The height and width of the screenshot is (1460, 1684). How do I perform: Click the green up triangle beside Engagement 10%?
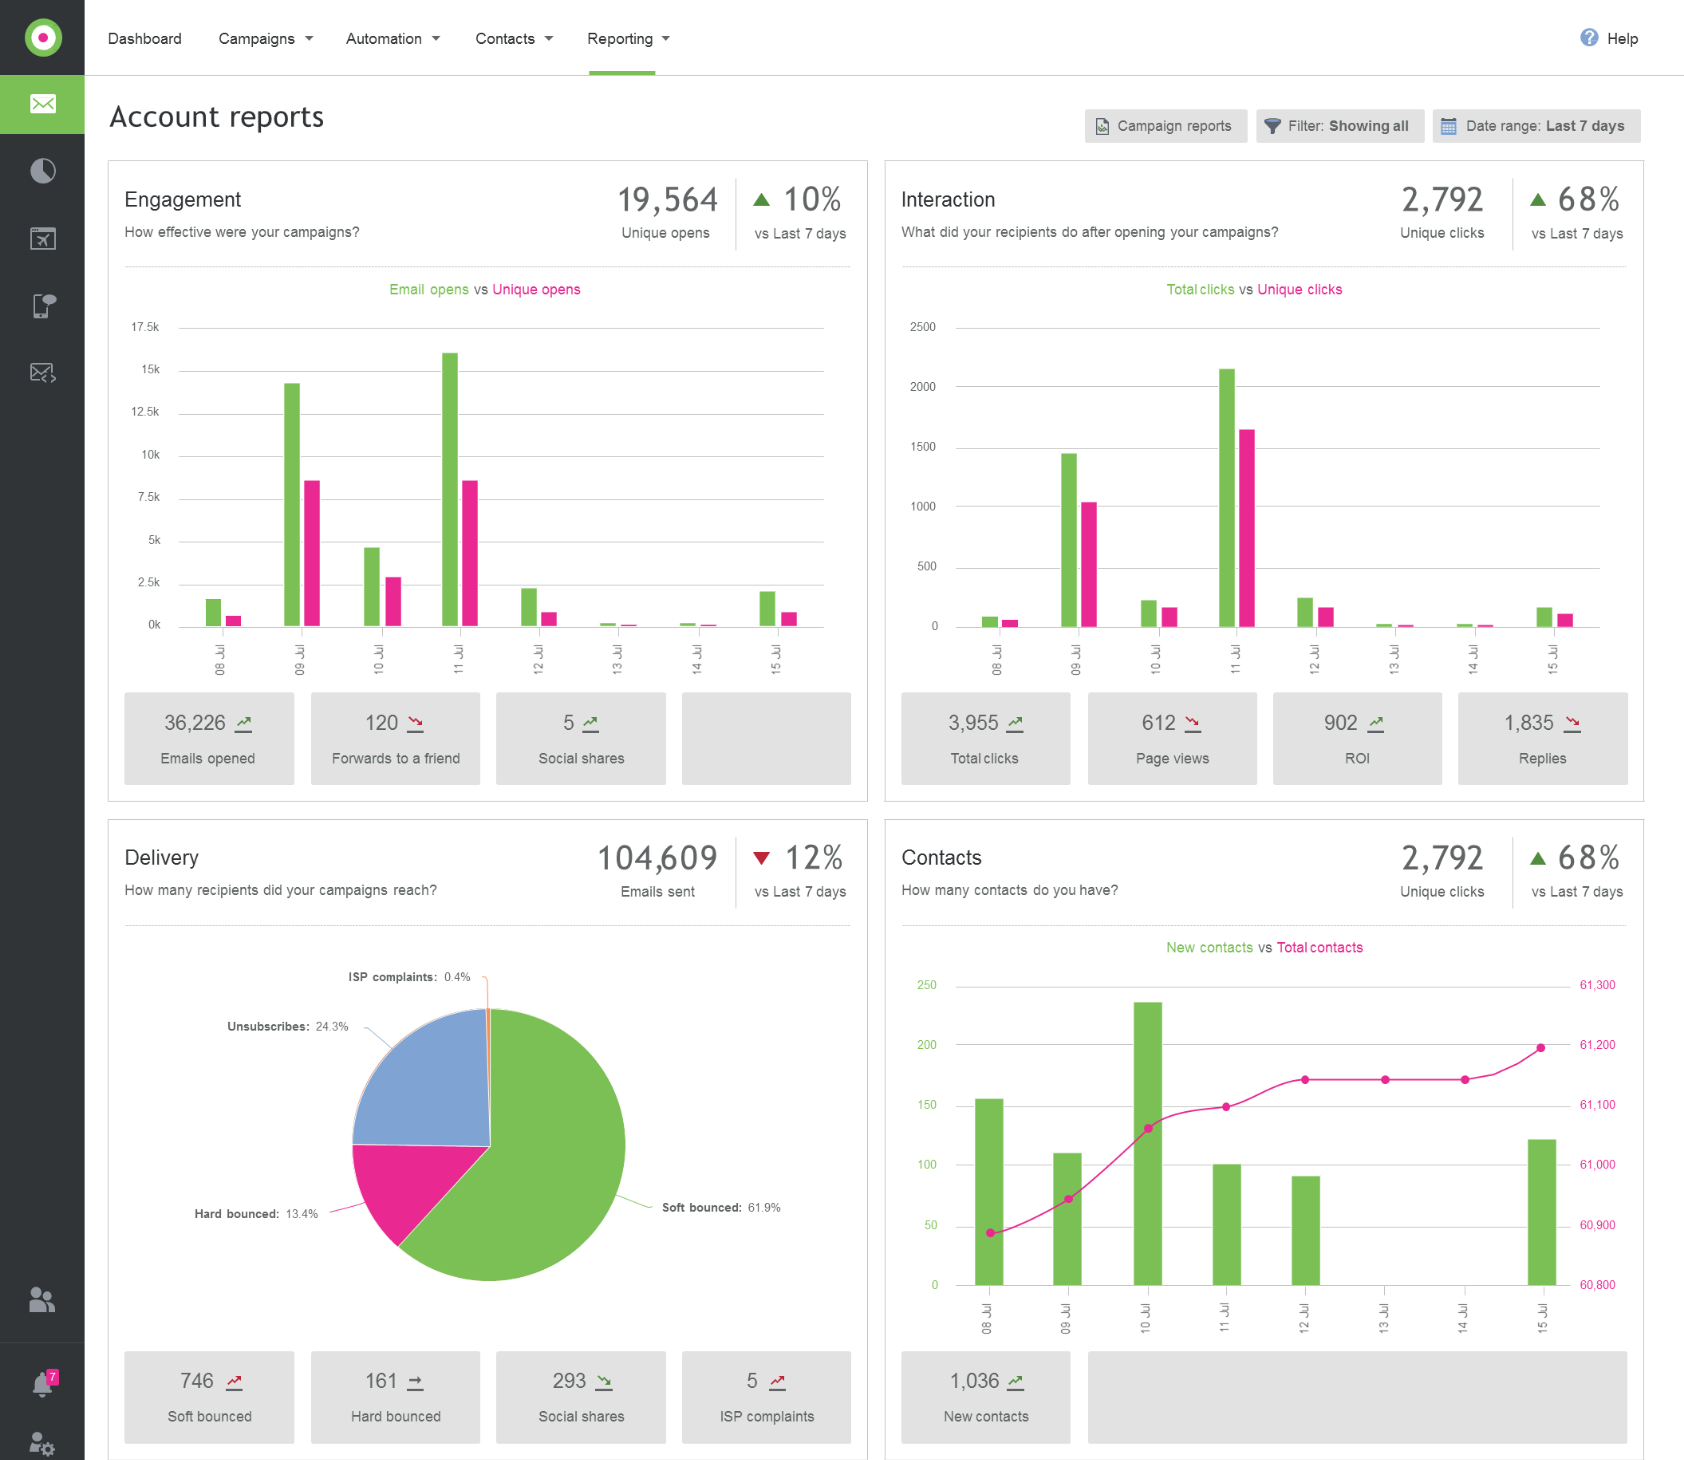pos(761,200)
